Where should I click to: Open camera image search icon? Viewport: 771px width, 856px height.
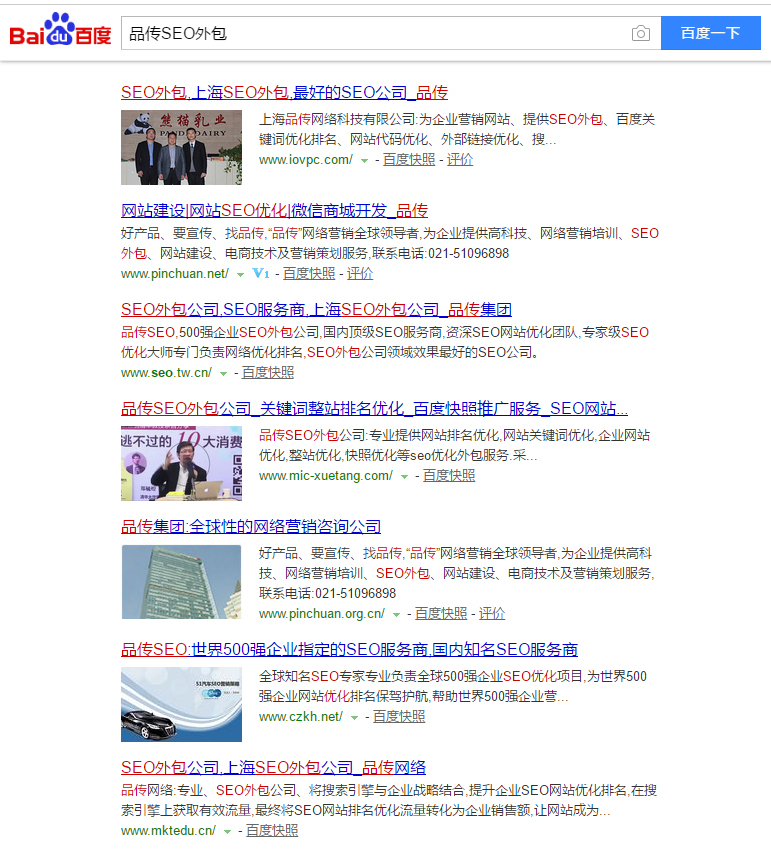coord(640,33)
